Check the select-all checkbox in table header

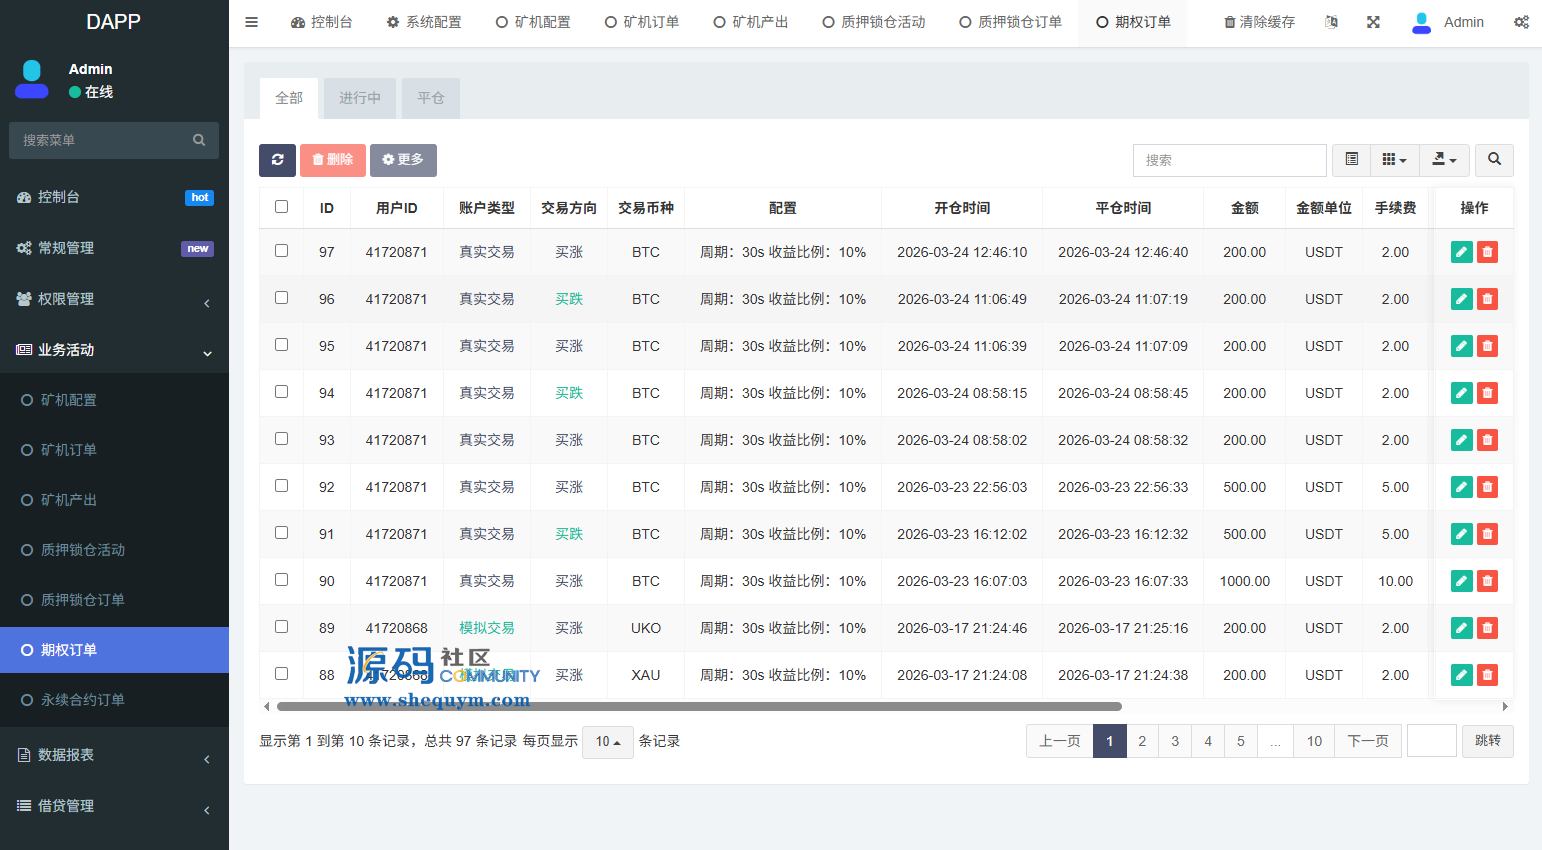point(281,207)
